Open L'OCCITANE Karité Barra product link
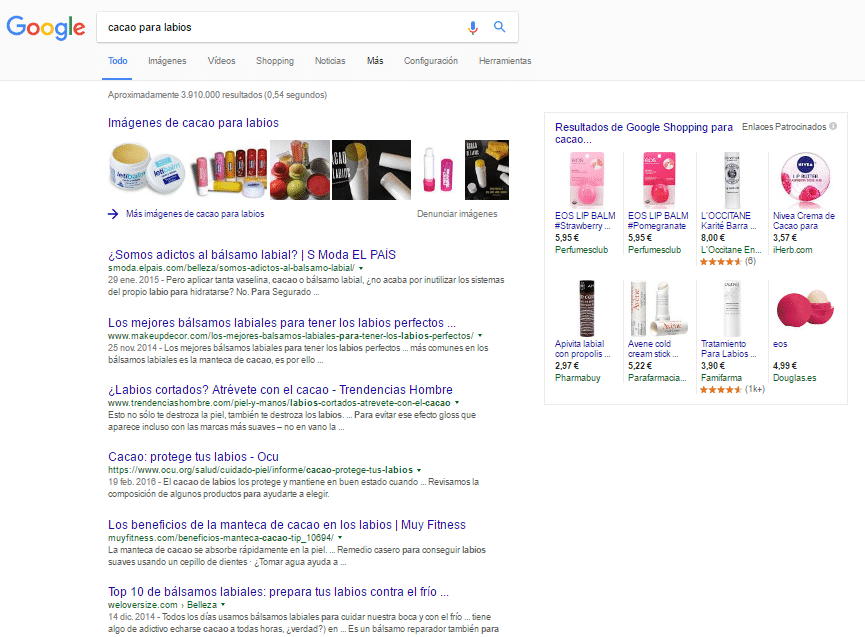 click(728, 221)
